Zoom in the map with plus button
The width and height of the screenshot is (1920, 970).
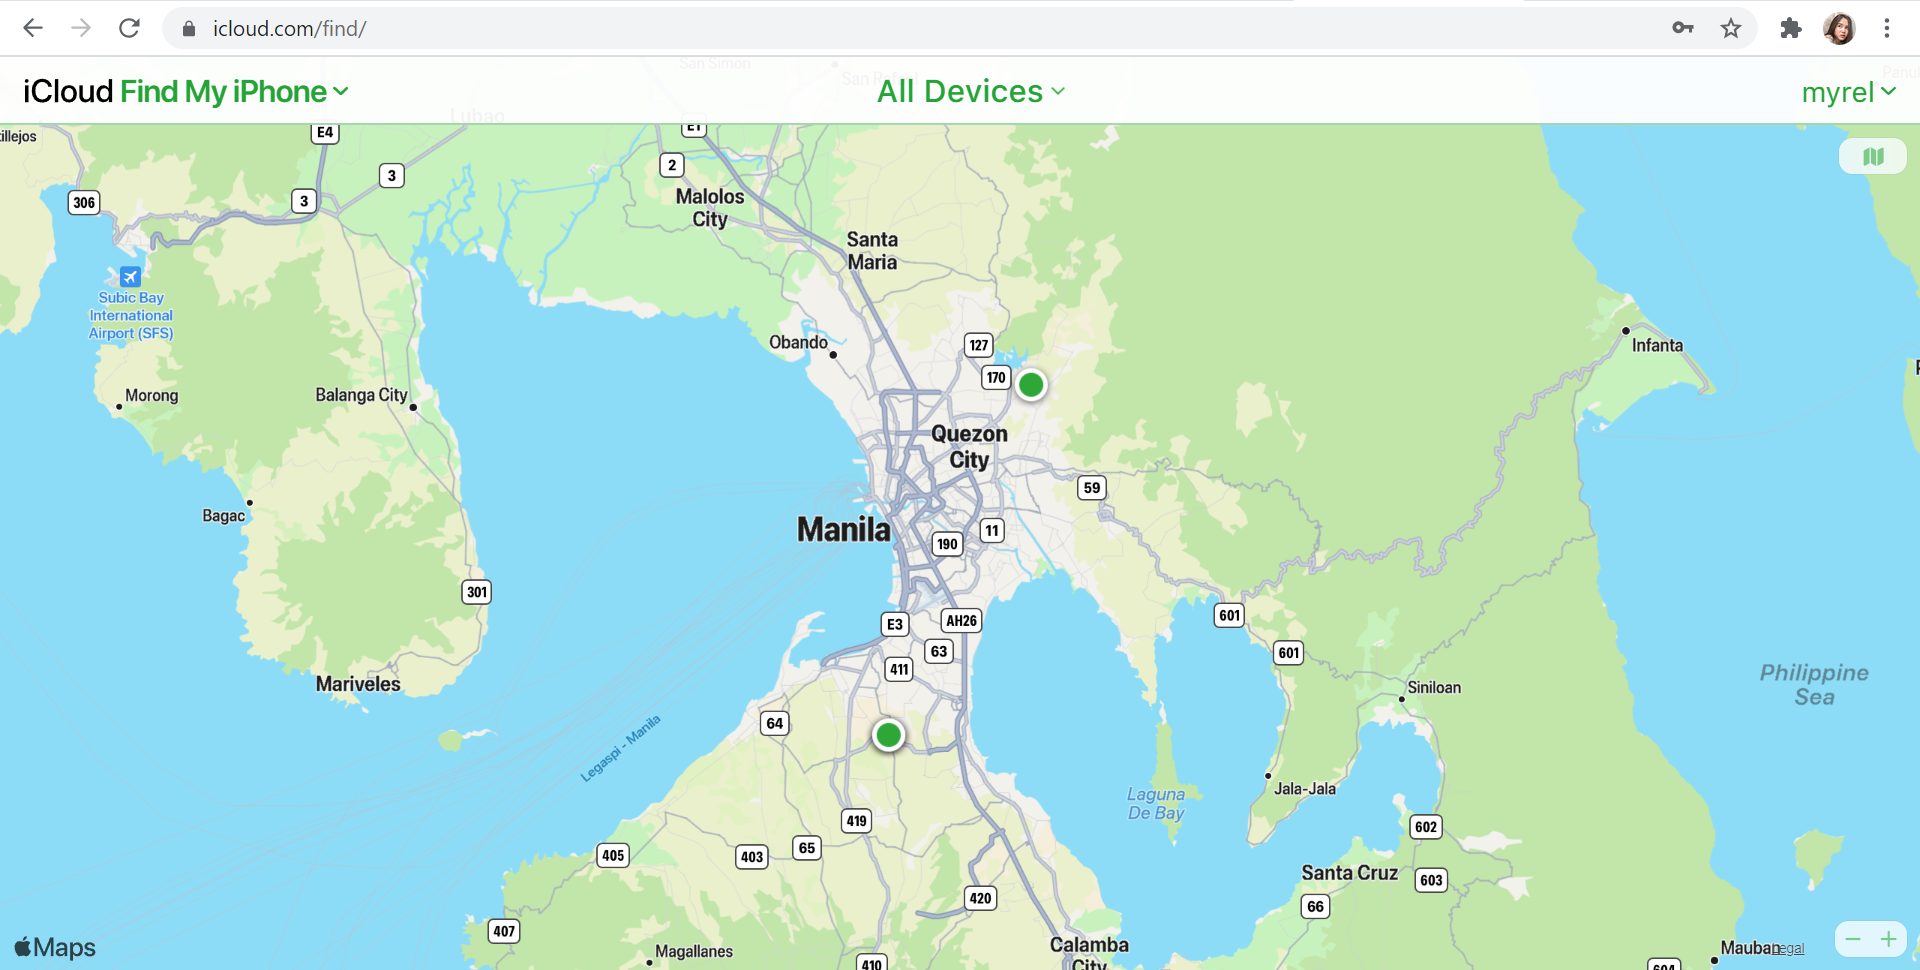click(1888, 939)
